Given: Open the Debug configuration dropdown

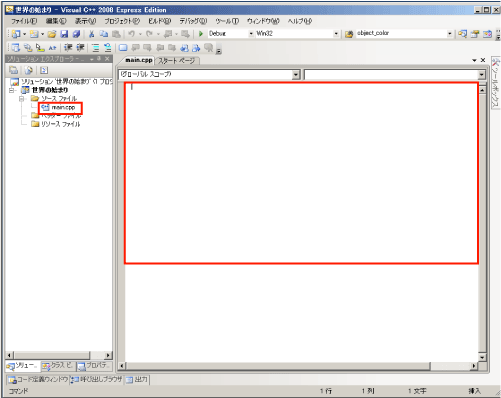Looking at the screenshot, I should click(231, 34).
